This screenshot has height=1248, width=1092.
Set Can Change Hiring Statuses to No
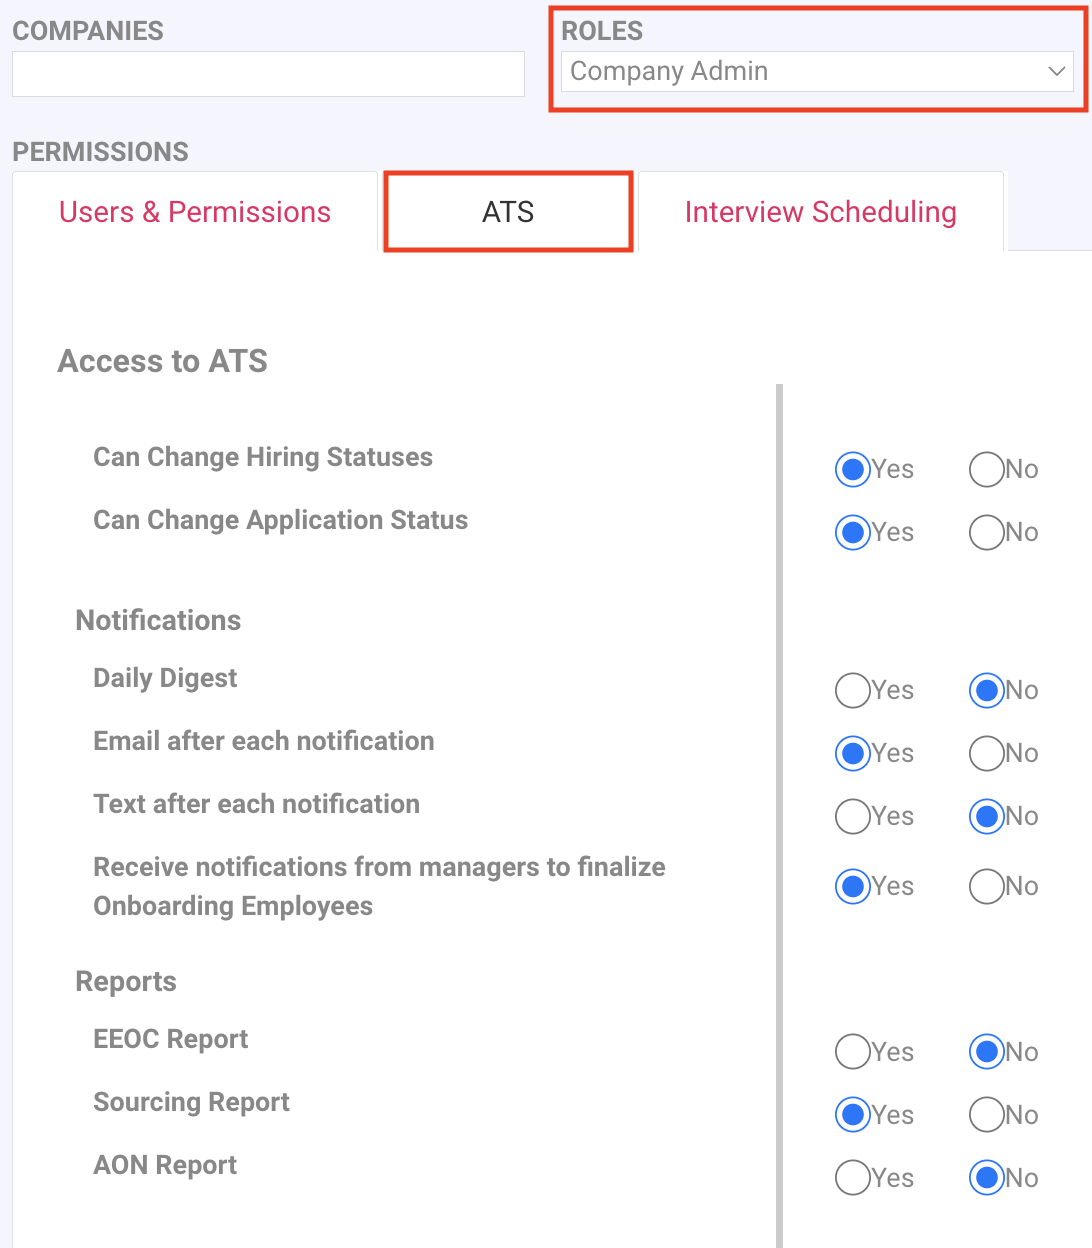click(x=986, y=469)
